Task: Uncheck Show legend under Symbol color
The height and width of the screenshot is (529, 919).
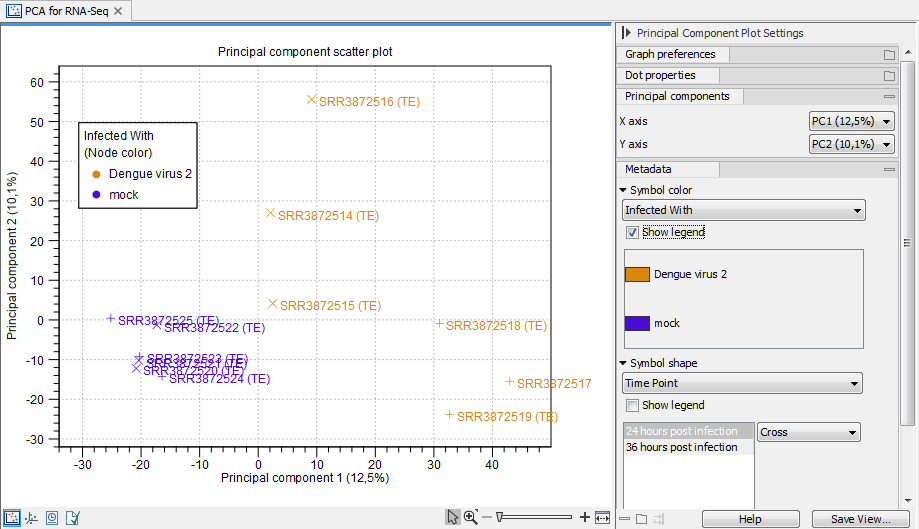Action: click(632, 232)
